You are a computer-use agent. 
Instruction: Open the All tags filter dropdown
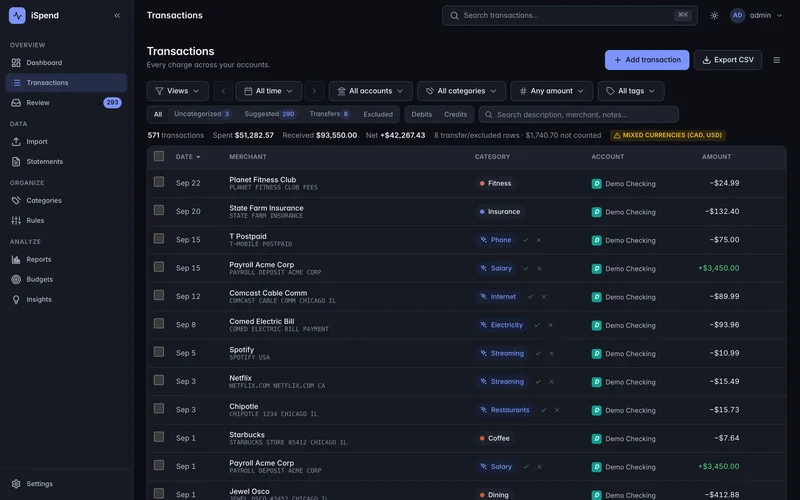coord(631,91)
